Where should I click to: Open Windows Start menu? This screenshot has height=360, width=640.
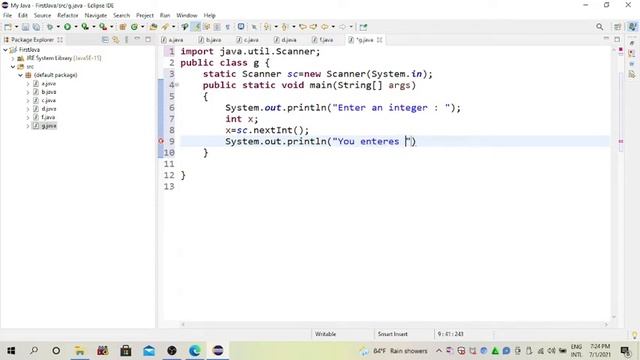click(11, 351)
